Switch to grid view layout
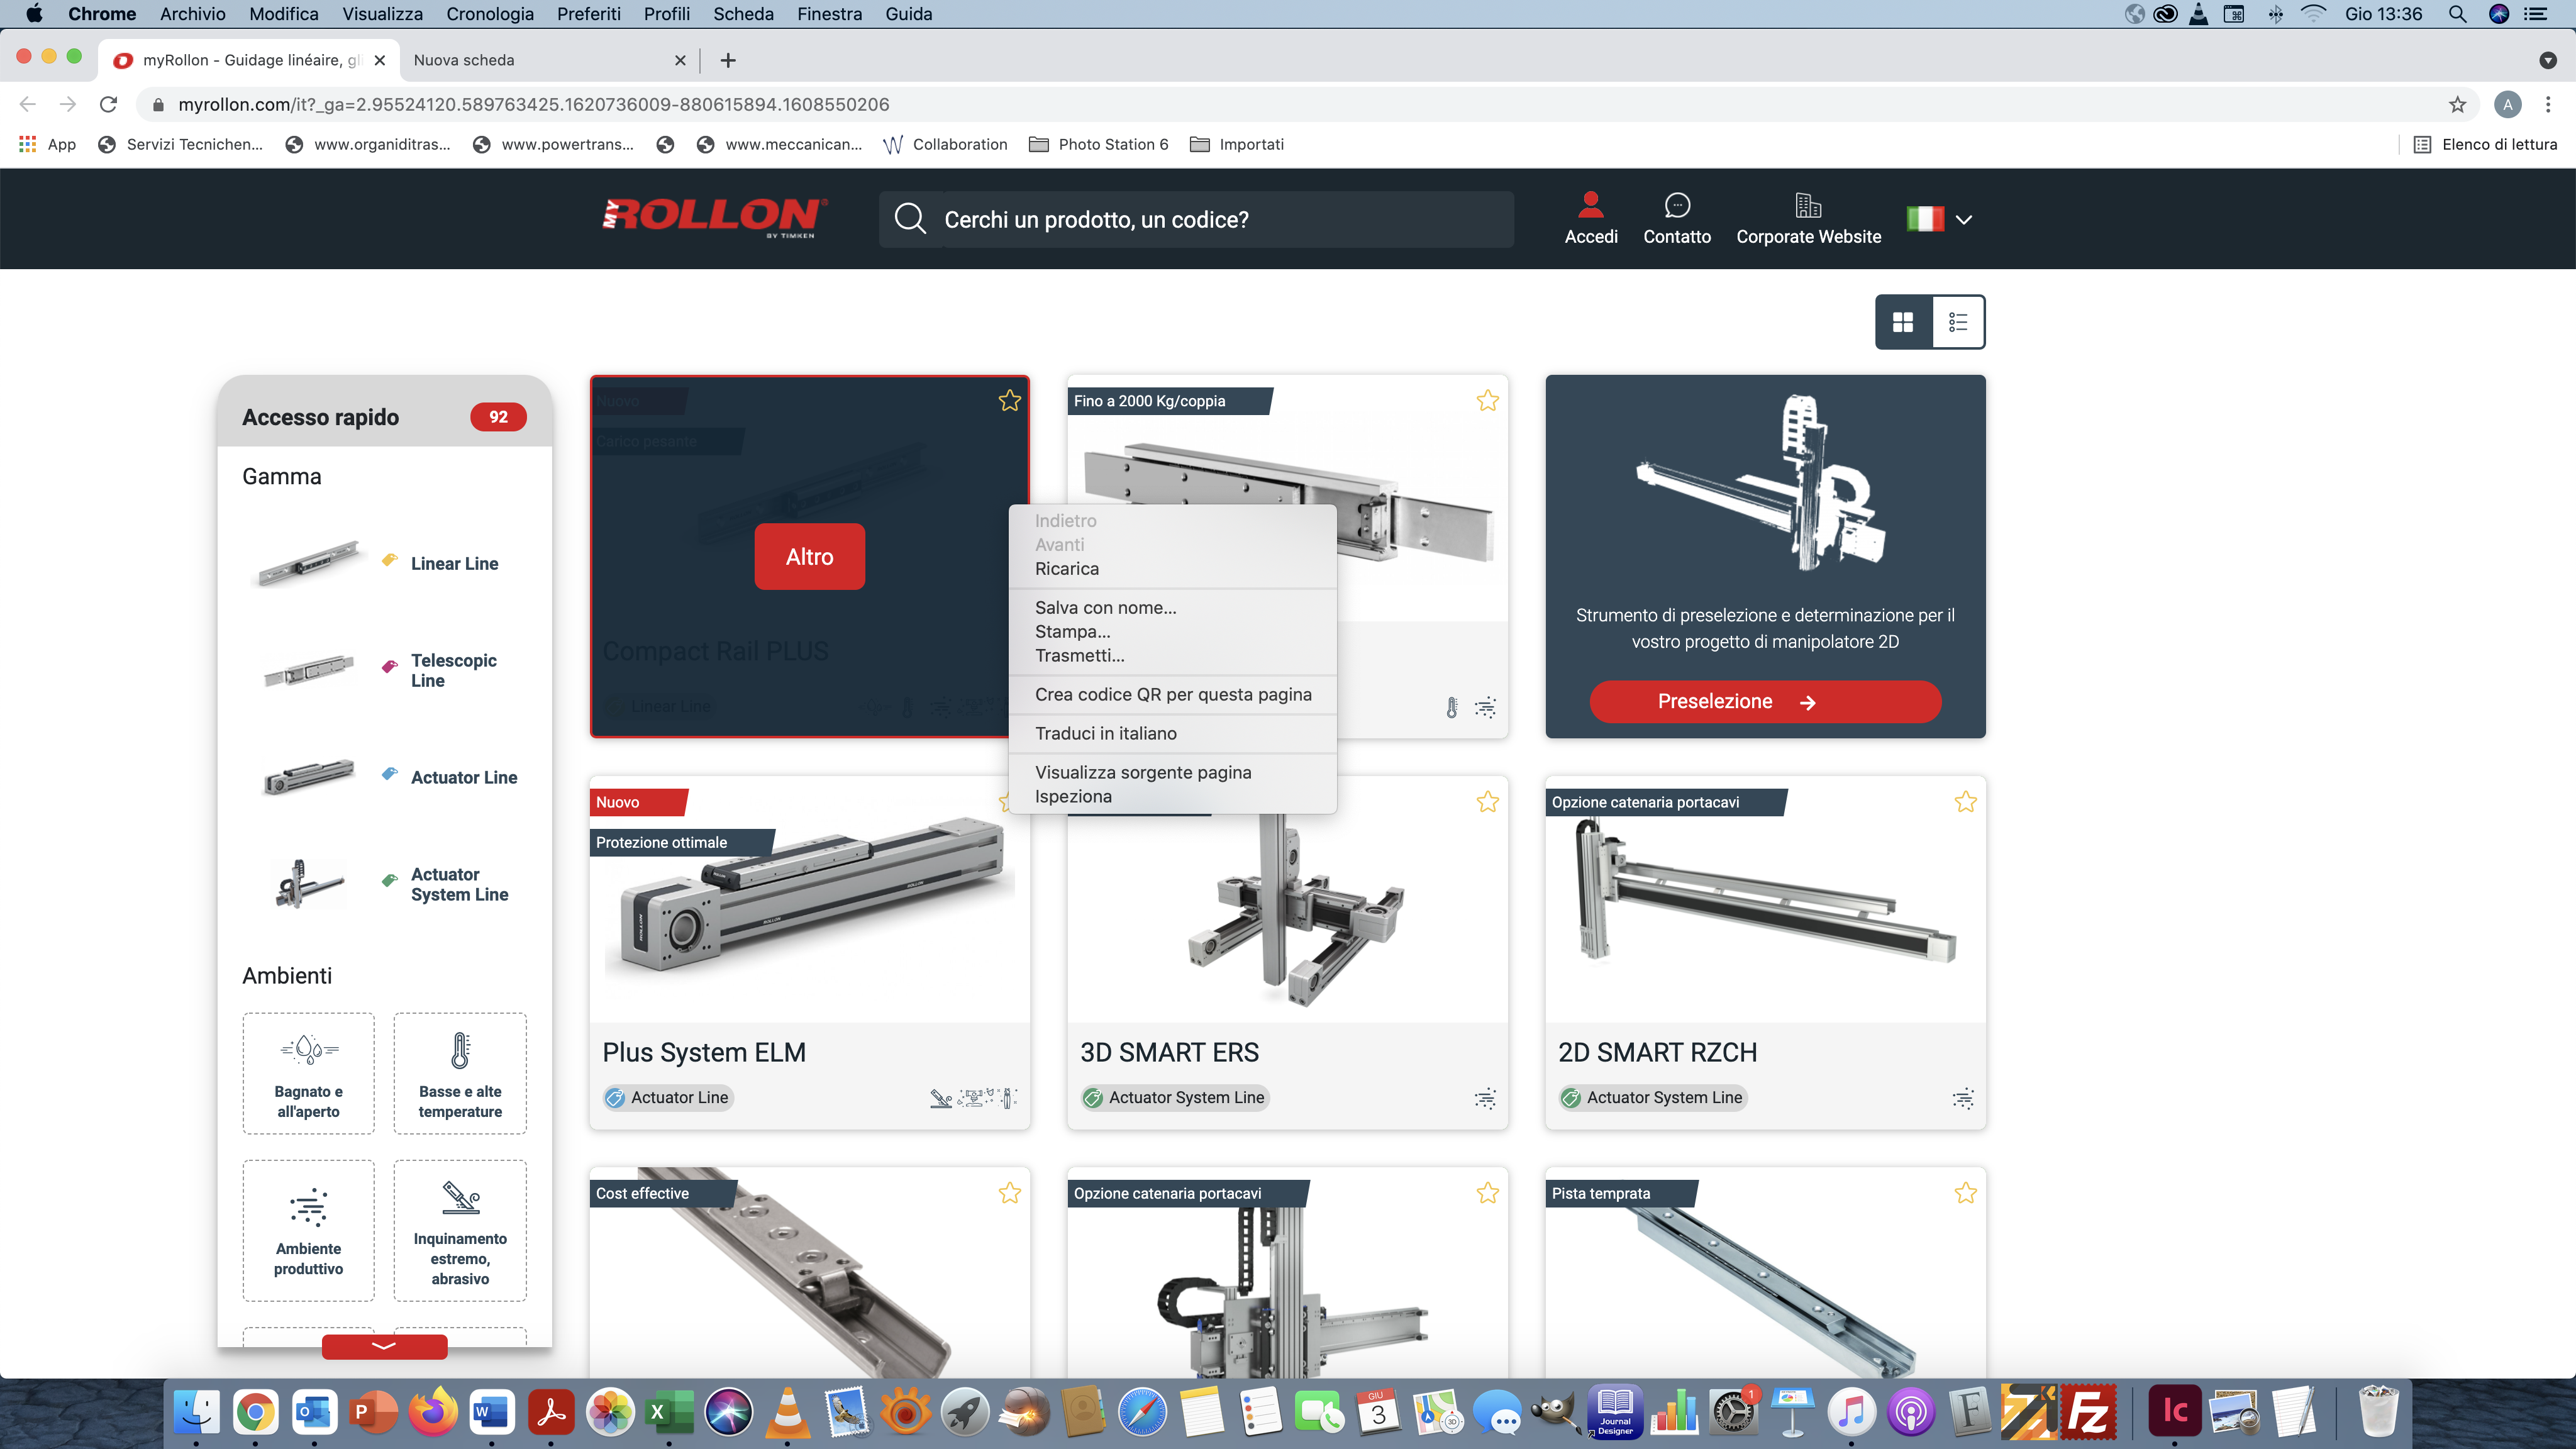The image size is (2576, 1449). [x=1903, y=322]
